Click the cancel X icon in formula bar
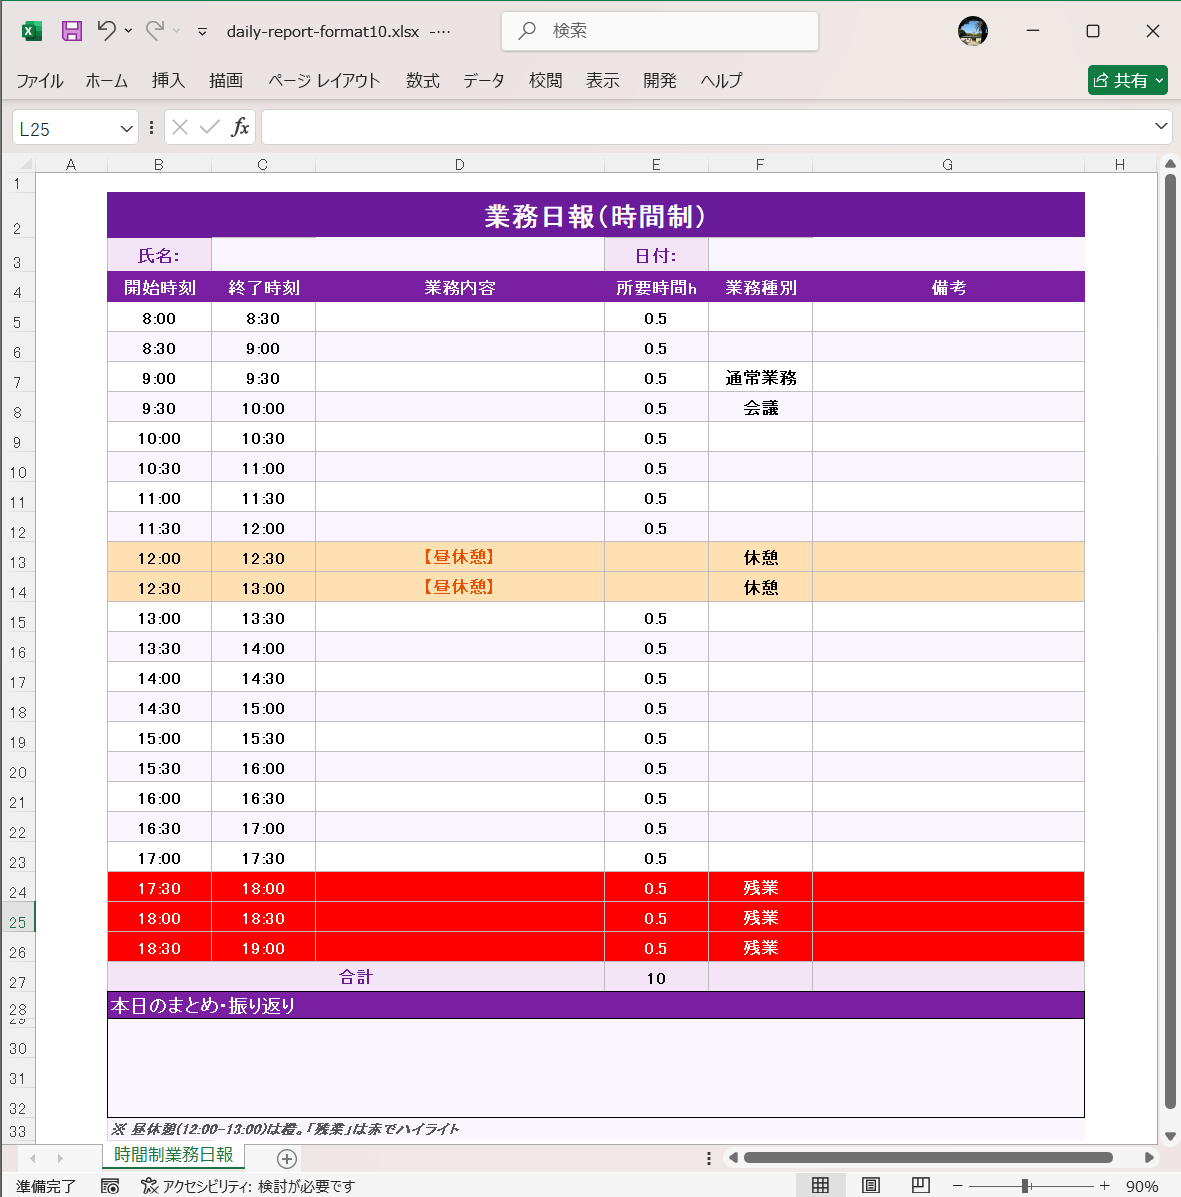Viewport: 1181px width, 1197px height. click(x=180, y=127)
